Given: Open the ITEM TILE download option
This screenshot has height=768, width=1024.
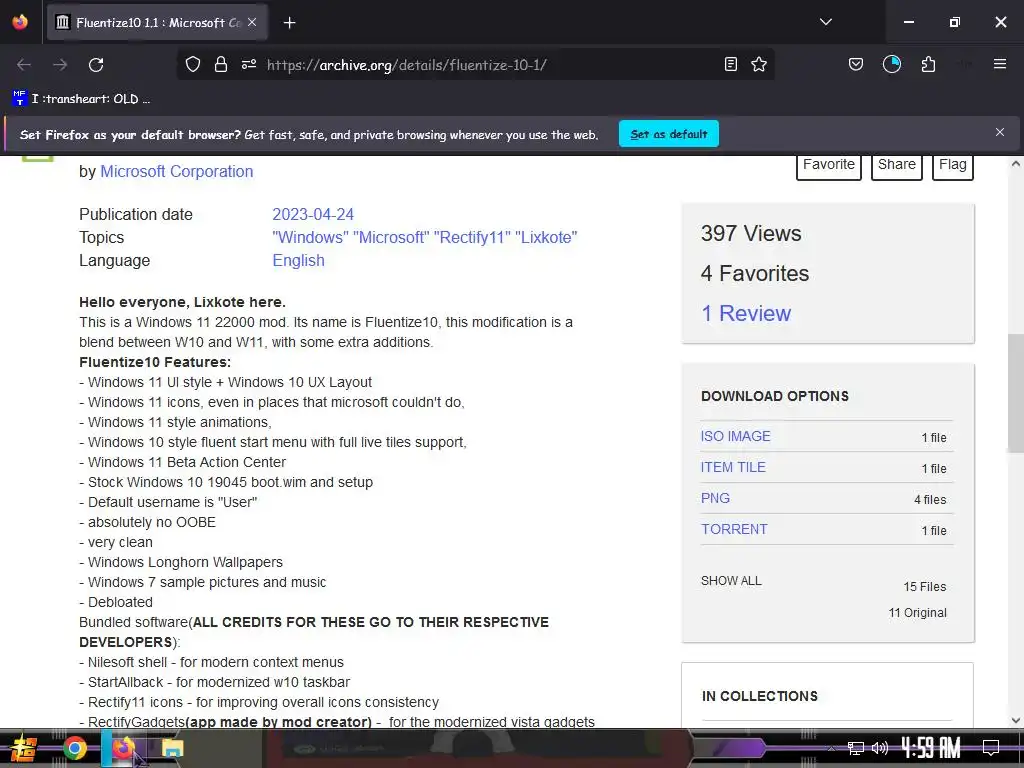Looking at the screenshot, I should 733,468.
